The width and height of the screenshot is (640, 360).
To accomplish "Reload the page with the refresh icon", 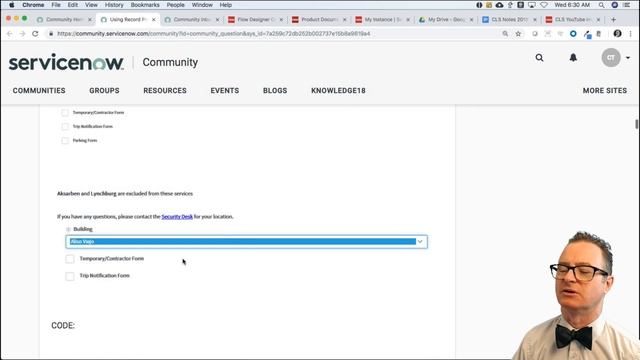I will point(35,34).
